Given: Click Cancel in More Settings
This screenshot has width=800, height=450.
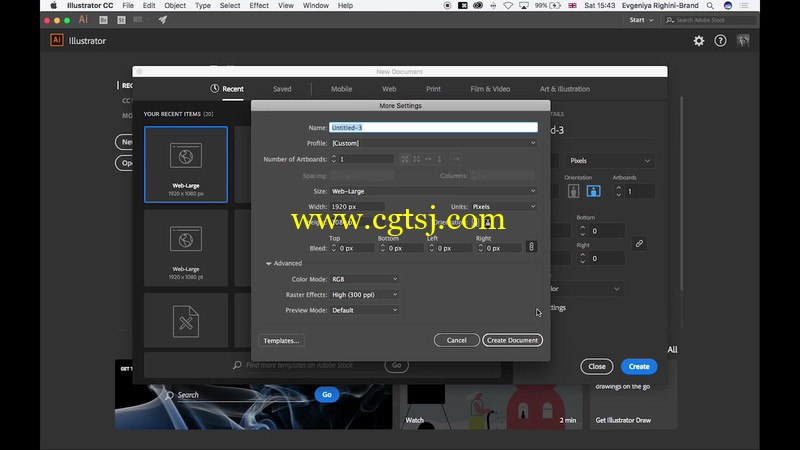Looking at the screenshot, I should click(457, 340).
